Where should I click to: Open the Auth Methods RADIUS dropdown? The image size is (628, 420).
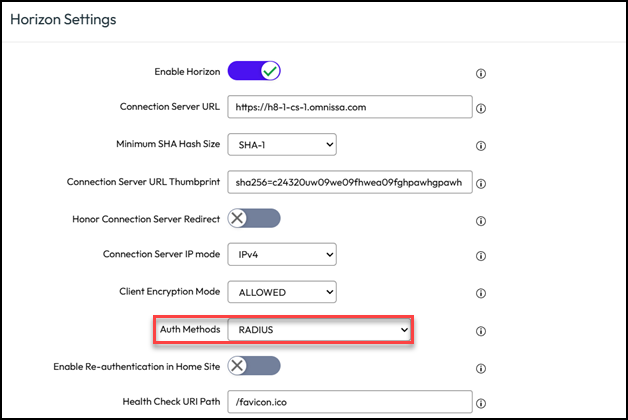tap(320, 329)
